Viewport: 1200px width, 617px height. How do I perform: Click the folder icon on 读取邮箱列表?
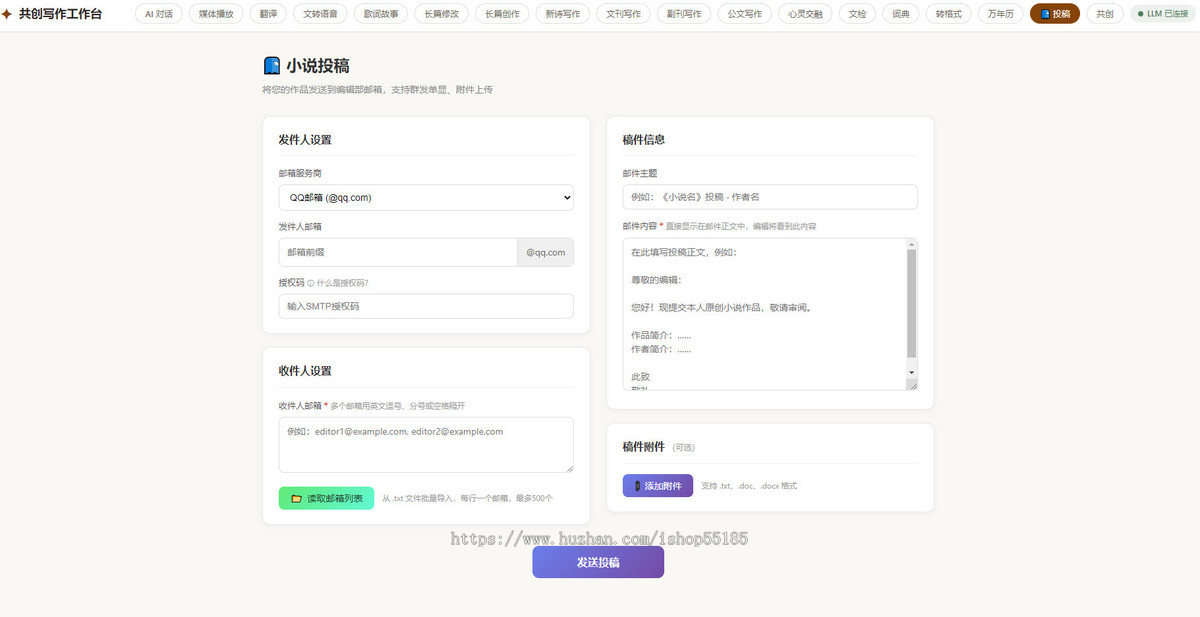pyautogui.click(x=296, y=498)
